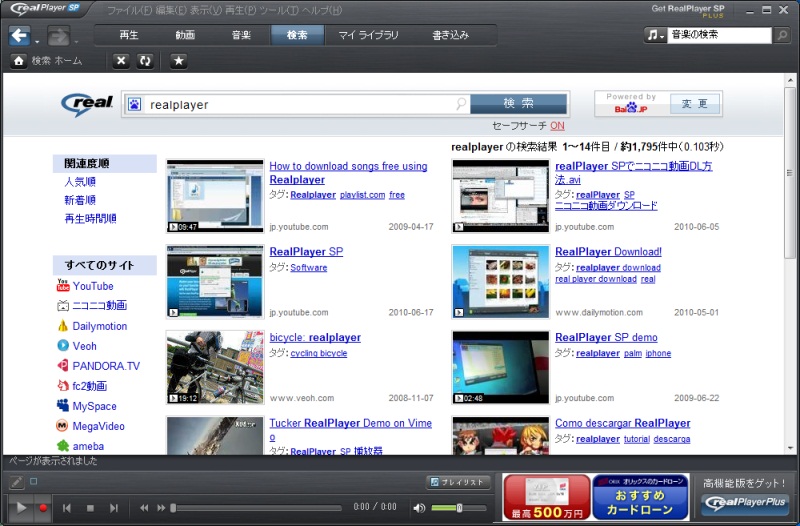Stop page loading with the X toolbar icon
Image resolution: width=800 pixels, height=526 pixels.
point(121,61)
